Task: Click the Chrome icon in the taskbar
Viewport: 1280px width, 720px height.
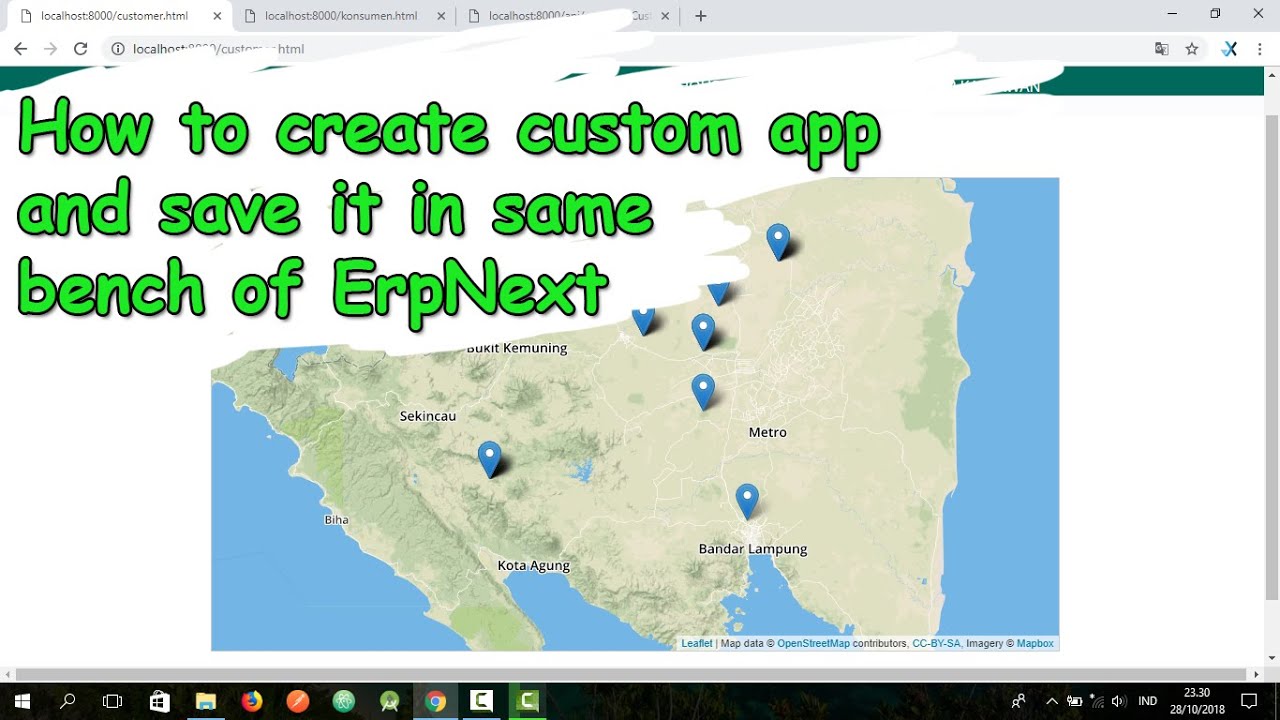Action: pyautogui.click(x=435, y=701)
